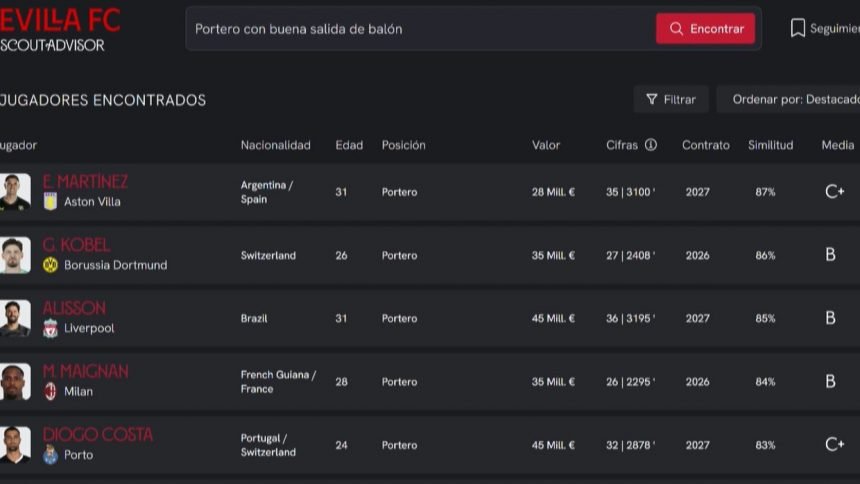Open the Filtrar filter options

[x=671, y=99]
